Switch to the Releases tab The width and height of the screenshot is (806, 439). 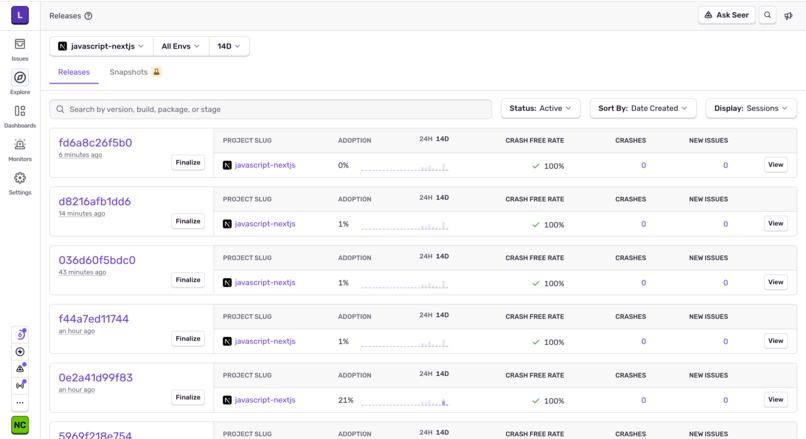pos(74,72)
